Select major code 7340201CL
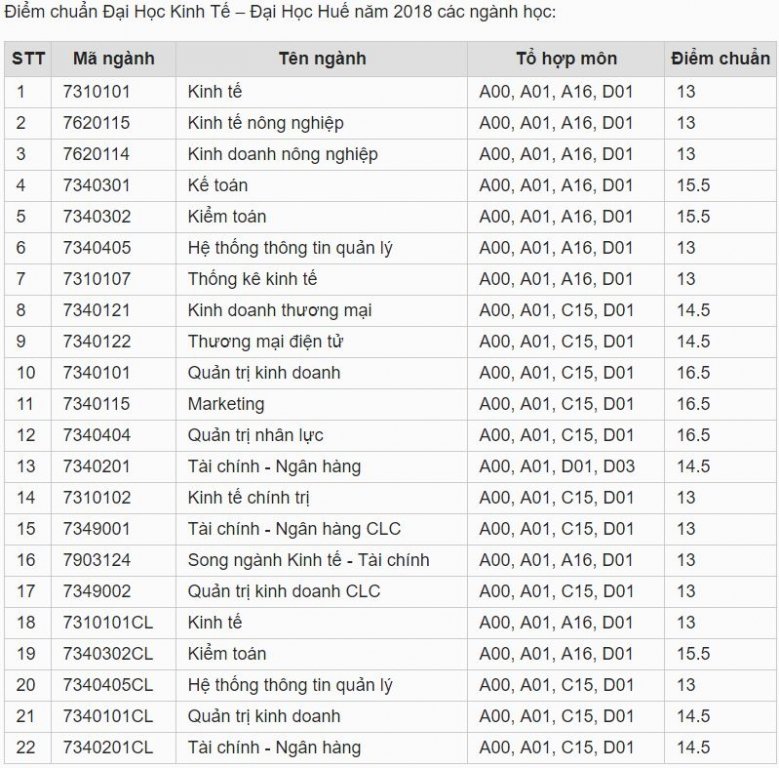The height and width of the screenshot is (768, 779). tap(108, 748)
